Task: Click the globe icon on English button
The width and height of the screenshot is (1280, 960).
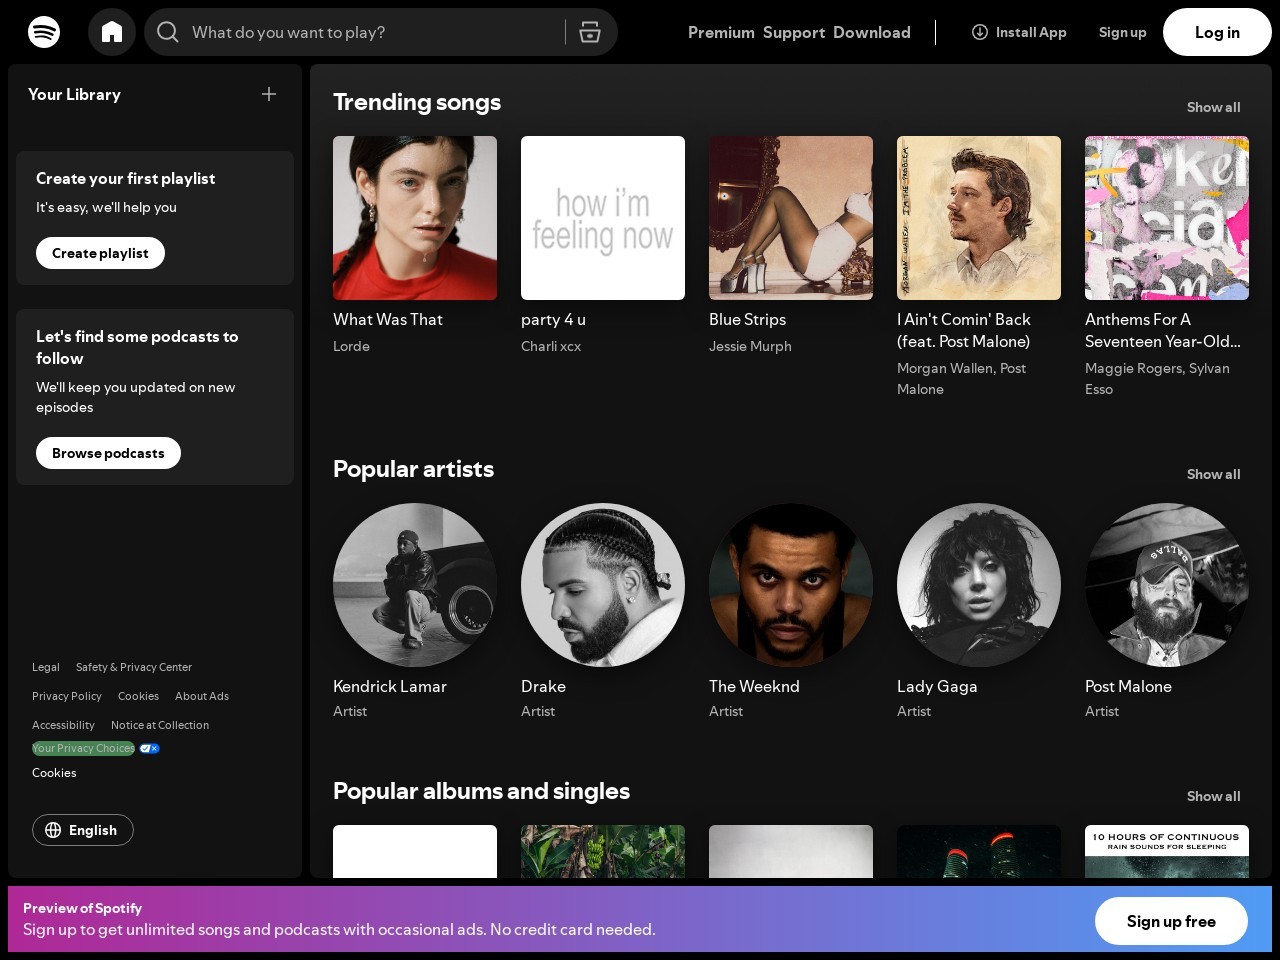Action: (53, 830)
